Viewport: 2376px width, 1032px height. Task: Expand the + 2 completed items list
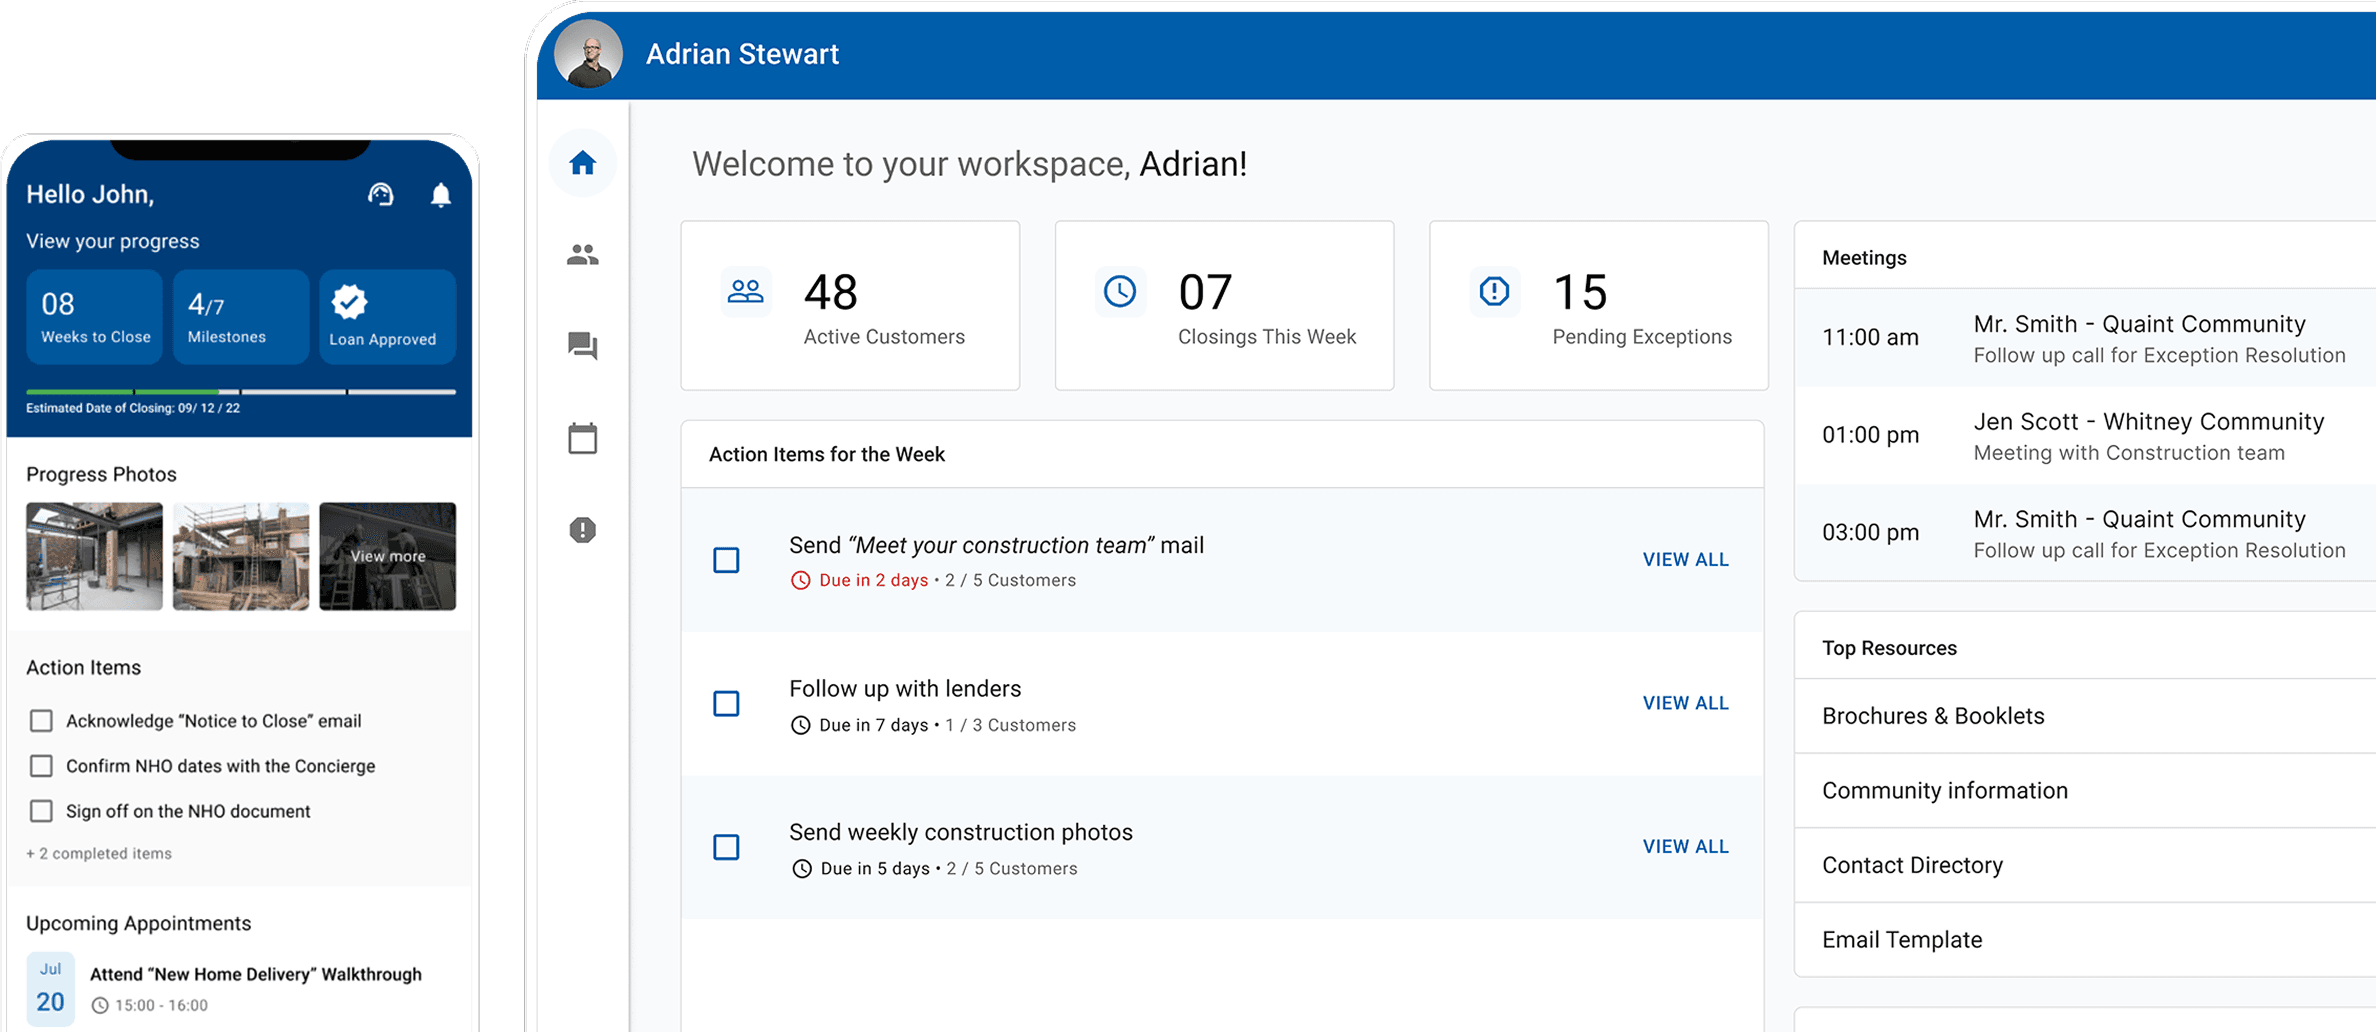pos(99,853)
